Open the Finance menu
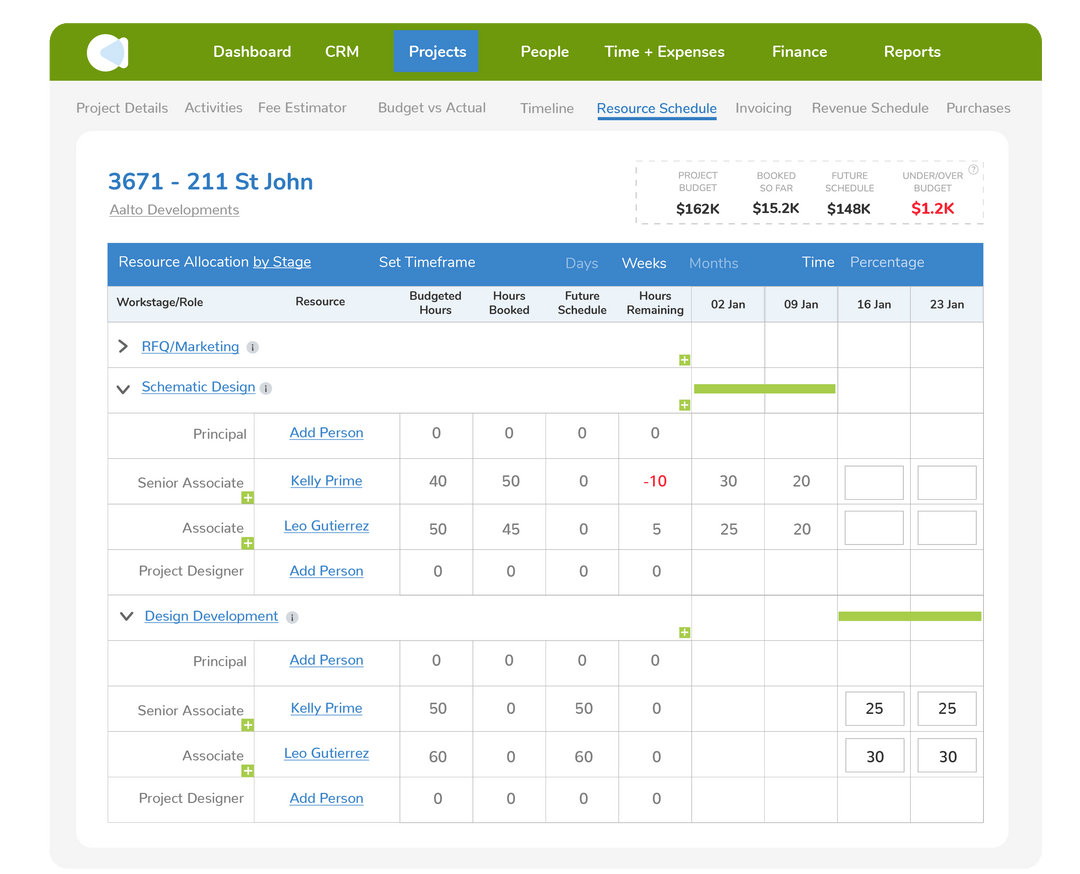 [x=799, y=52]
